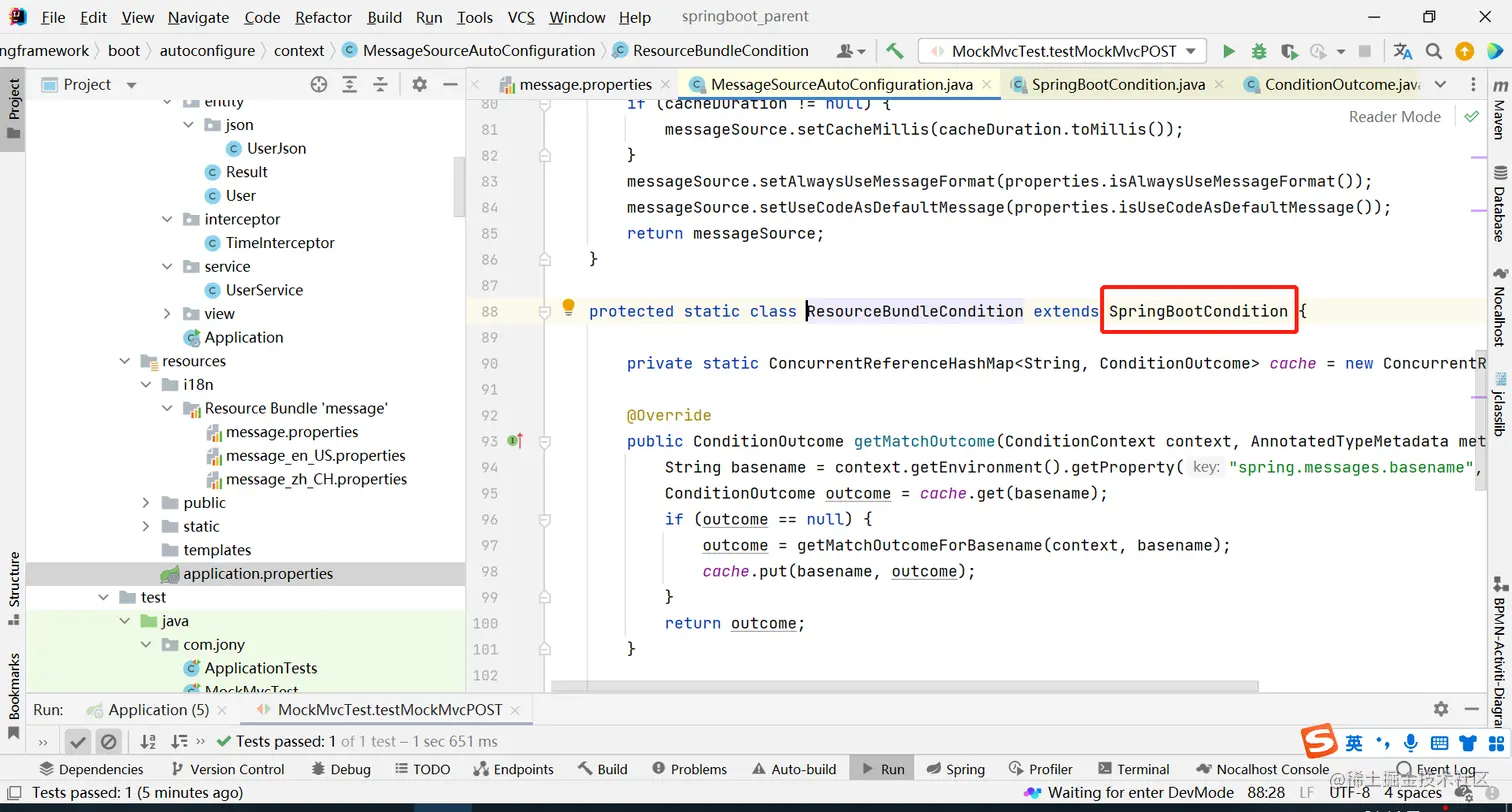Open the Endpoints tool window

pos(512,769)
